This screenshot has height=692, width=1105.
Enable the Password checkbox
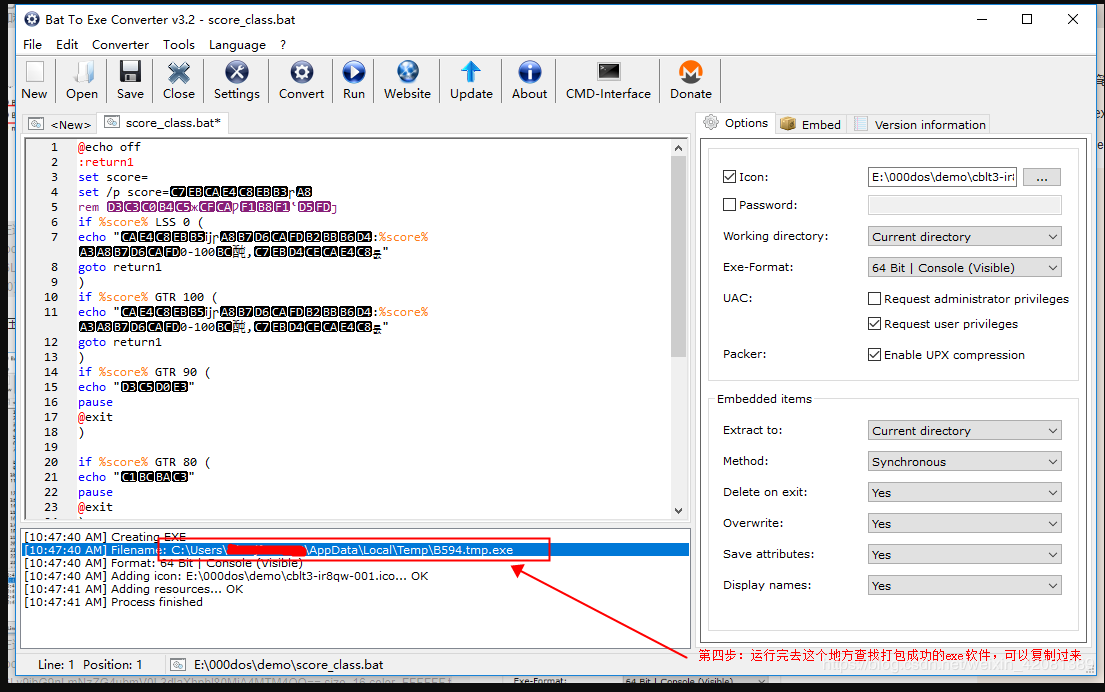[729, 205]
